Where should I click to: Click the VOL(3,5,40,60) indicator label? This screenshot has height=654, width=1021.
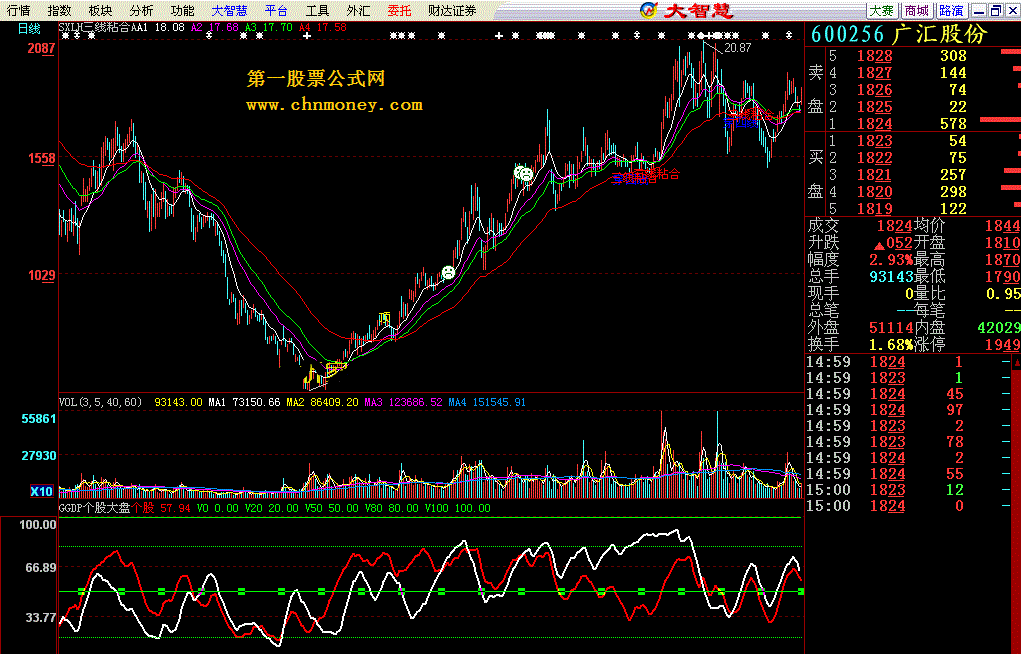pos(100,402)
